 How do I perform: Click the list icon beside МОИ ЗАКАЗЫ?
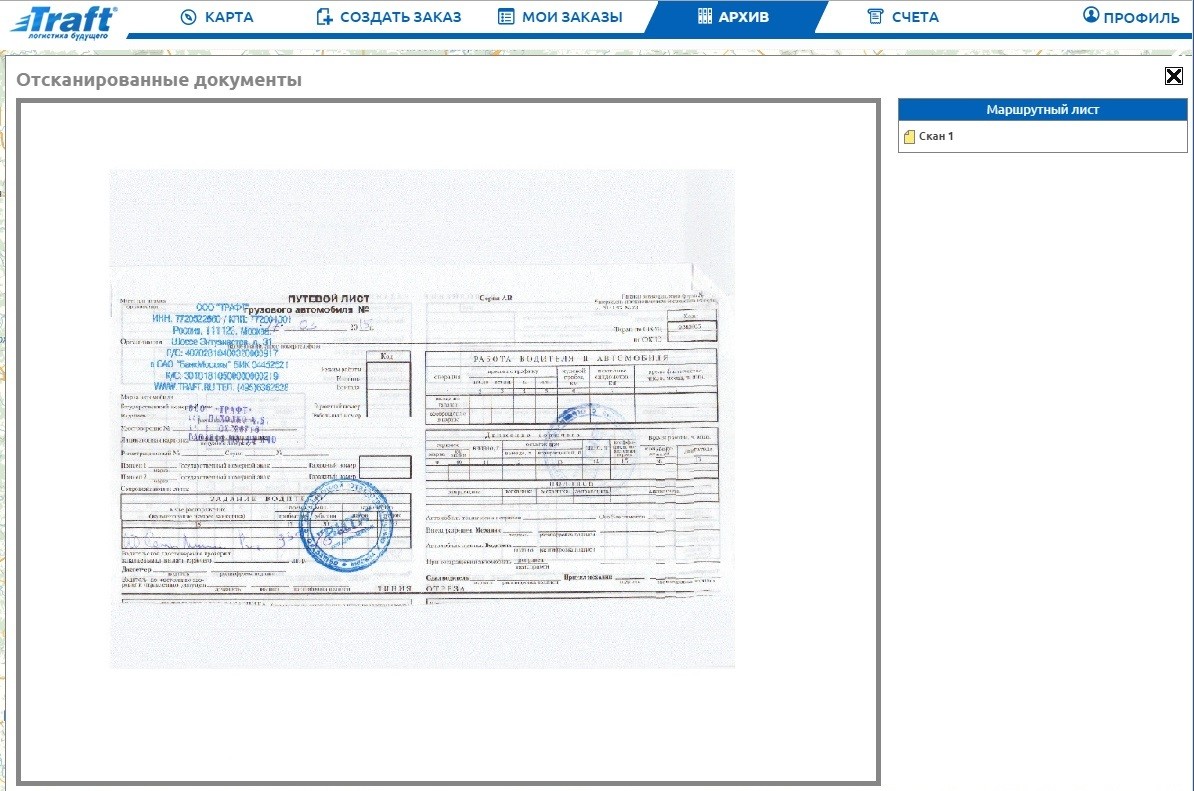click(x=506, y=17)
